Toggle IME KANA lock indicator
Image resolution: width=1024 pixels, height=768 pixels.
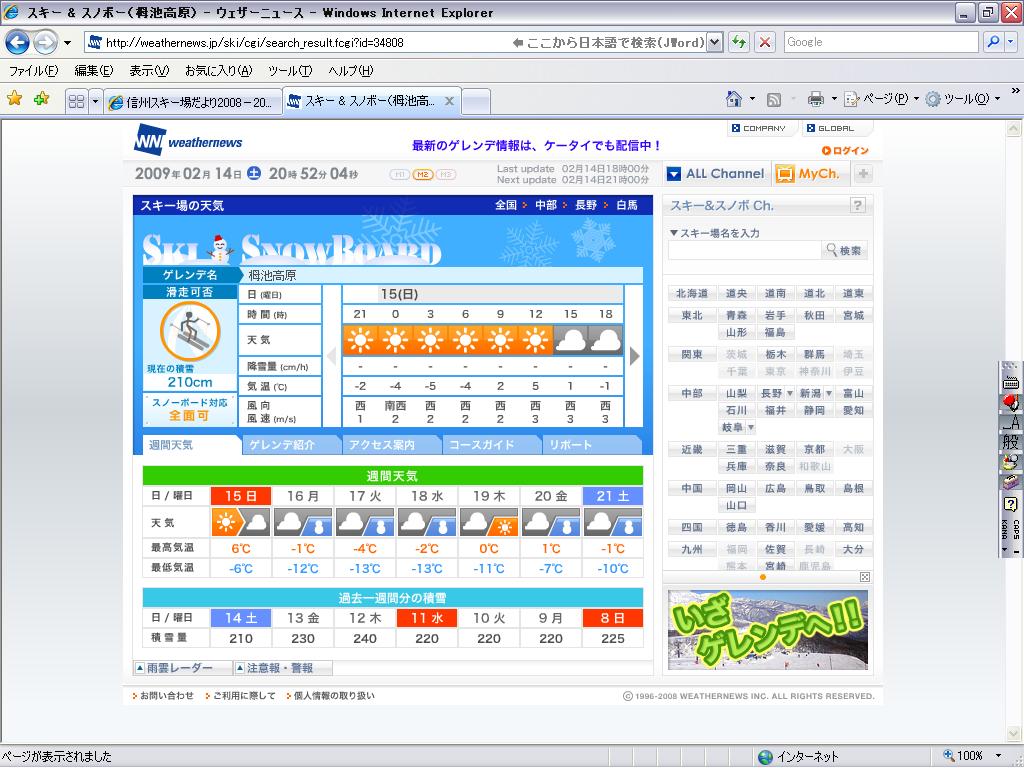pyautogui.click(x=1004, y=530)
